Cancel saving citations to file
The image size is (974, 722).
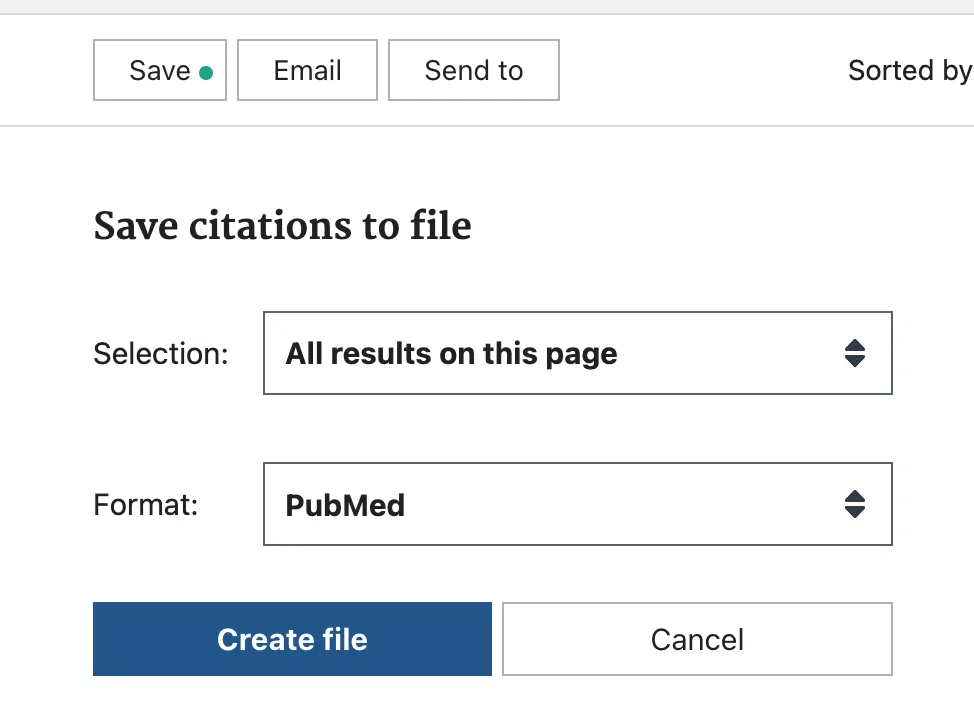pos(697,639)
